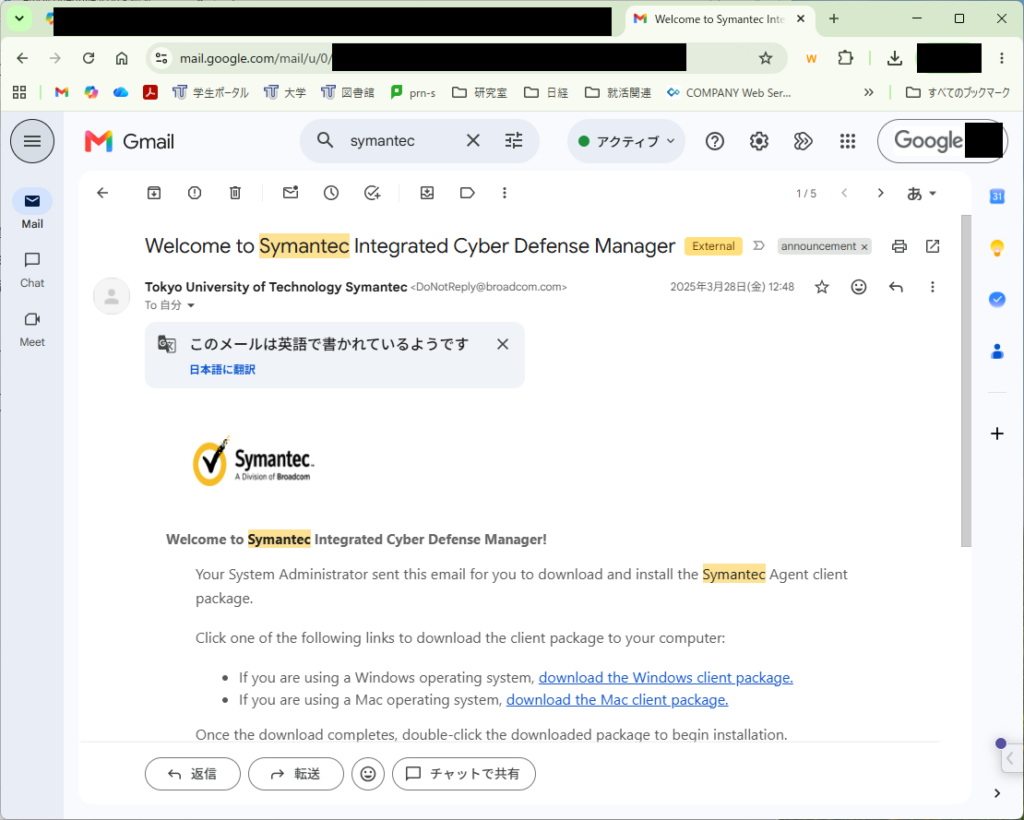
Task: Open the Gmail main menu hamburger
Action: tap(32, 141)
